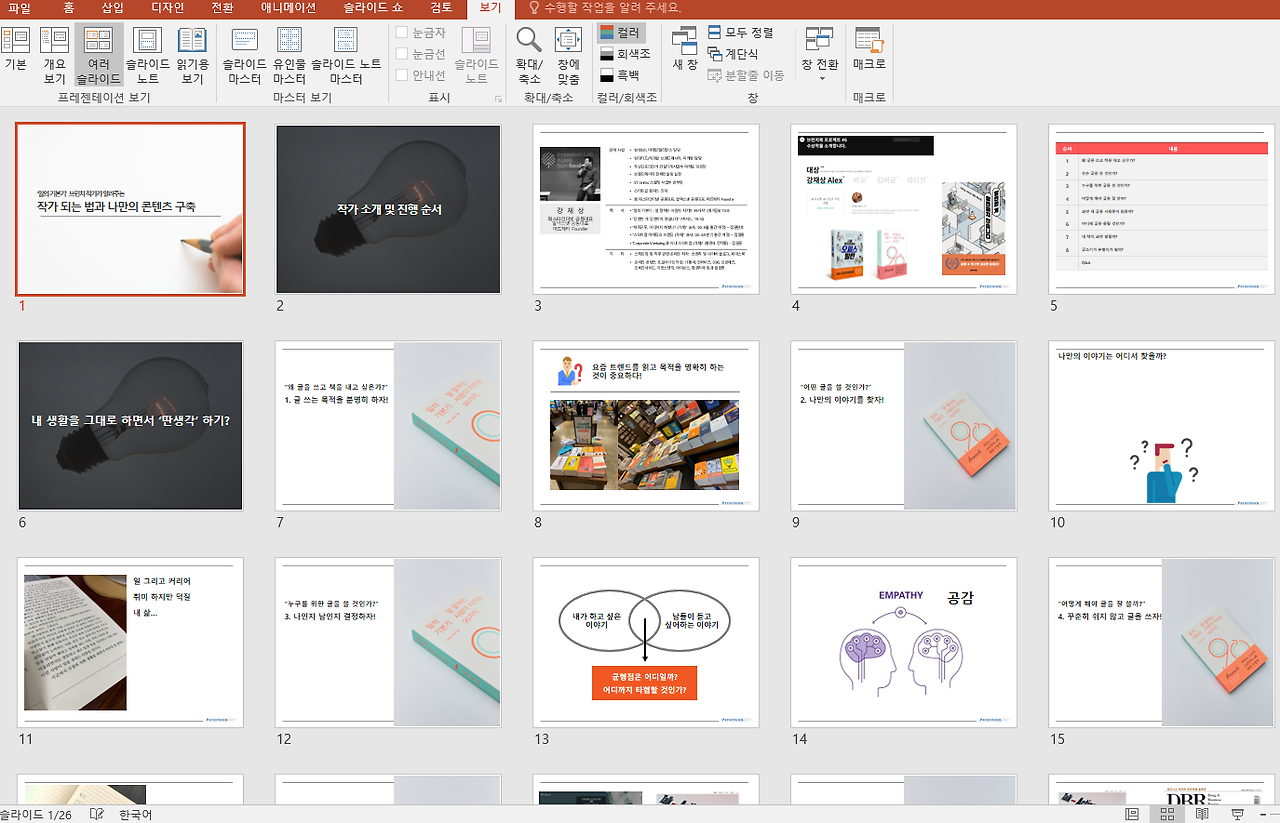Open Notes Master (슬라이드 노트 마스터) view
The image size is (1280, 823).
point(346,55)
